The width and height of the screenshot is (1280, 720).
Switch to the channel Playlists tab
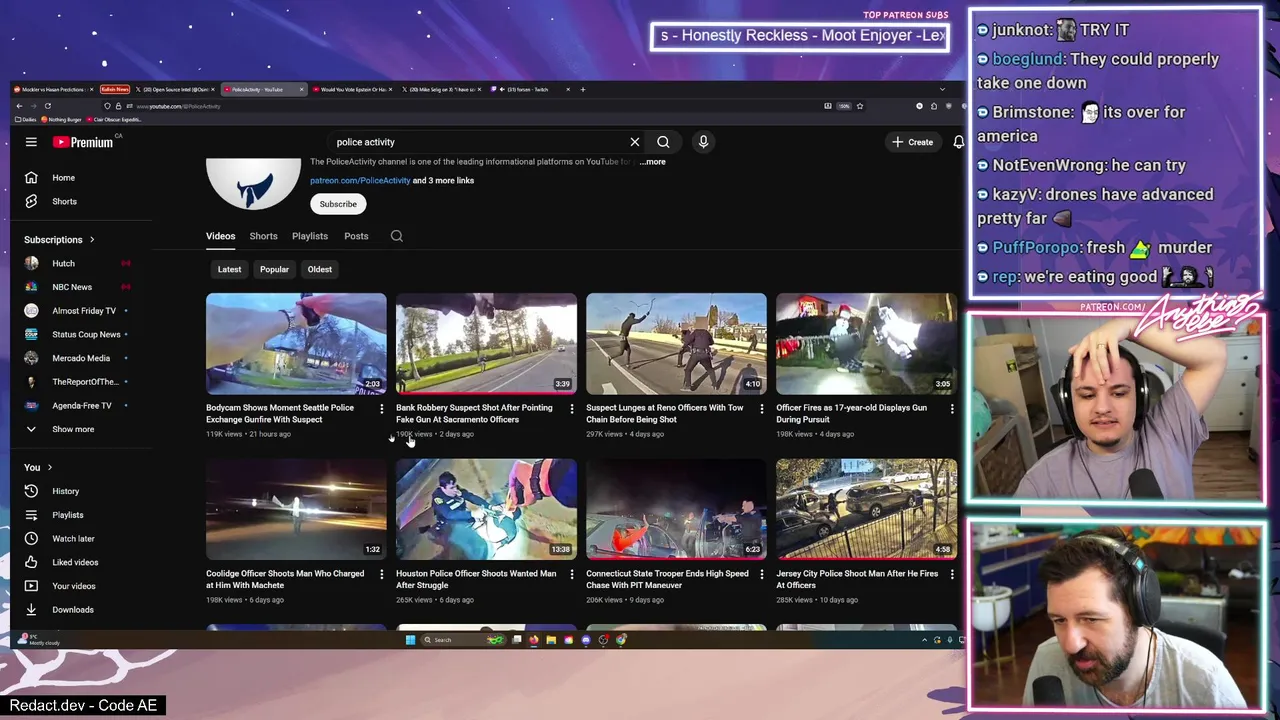coord(310,236)
